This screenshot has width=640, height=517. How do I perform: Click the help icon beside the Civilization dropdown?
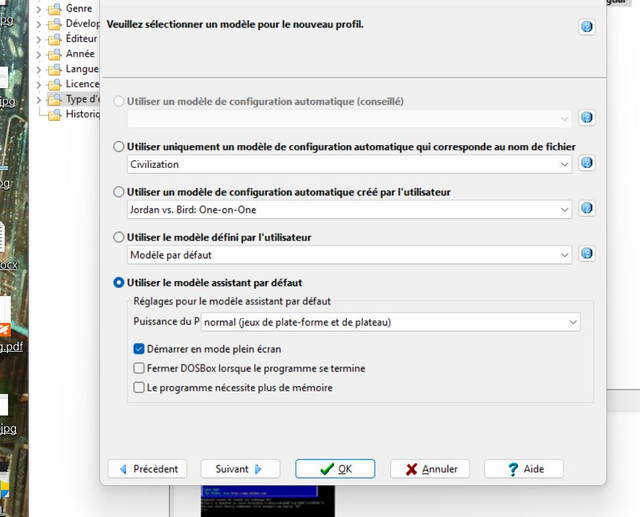pyautogui.click(x=587, y=163)
